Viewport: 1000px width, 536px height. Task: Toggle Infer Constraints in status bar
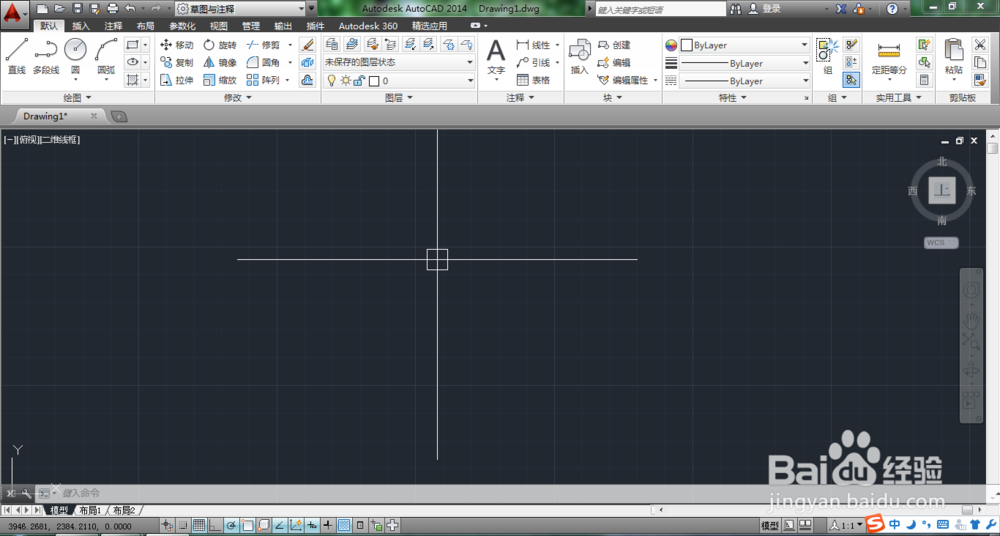click(168, 526)
